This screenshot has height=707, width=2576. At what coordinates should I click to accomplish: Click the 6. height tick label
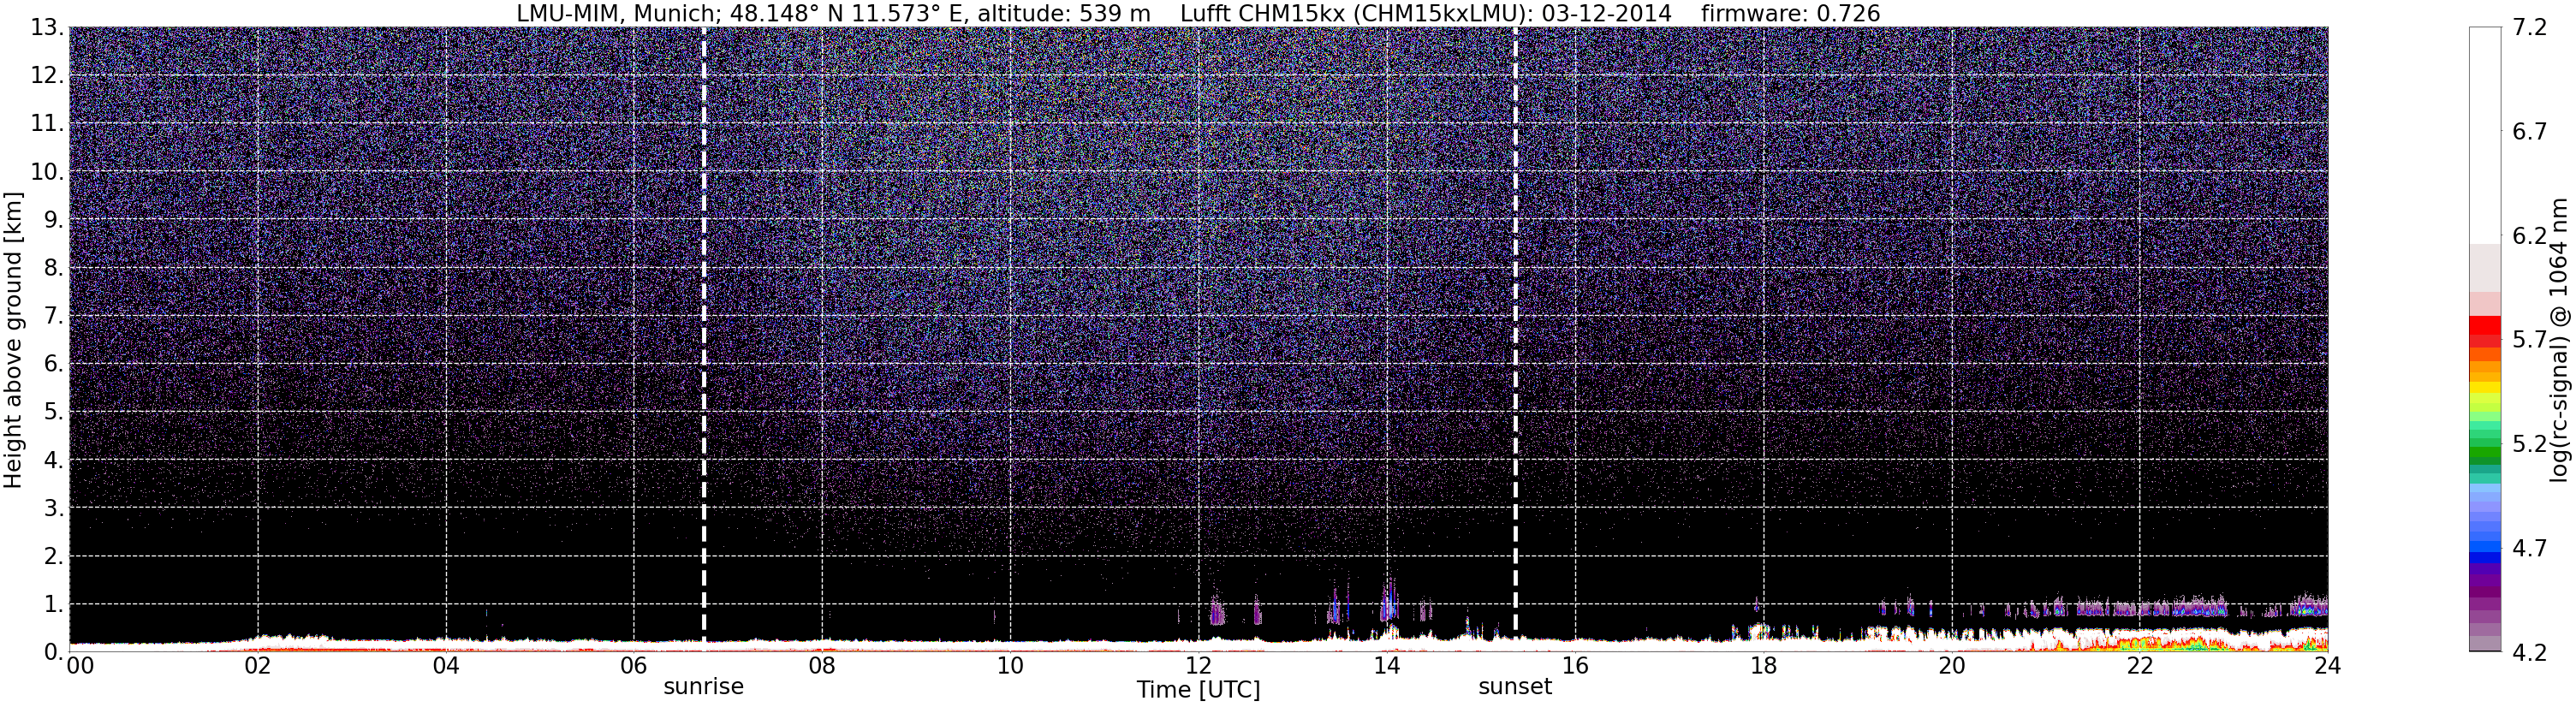pos(54,364)
